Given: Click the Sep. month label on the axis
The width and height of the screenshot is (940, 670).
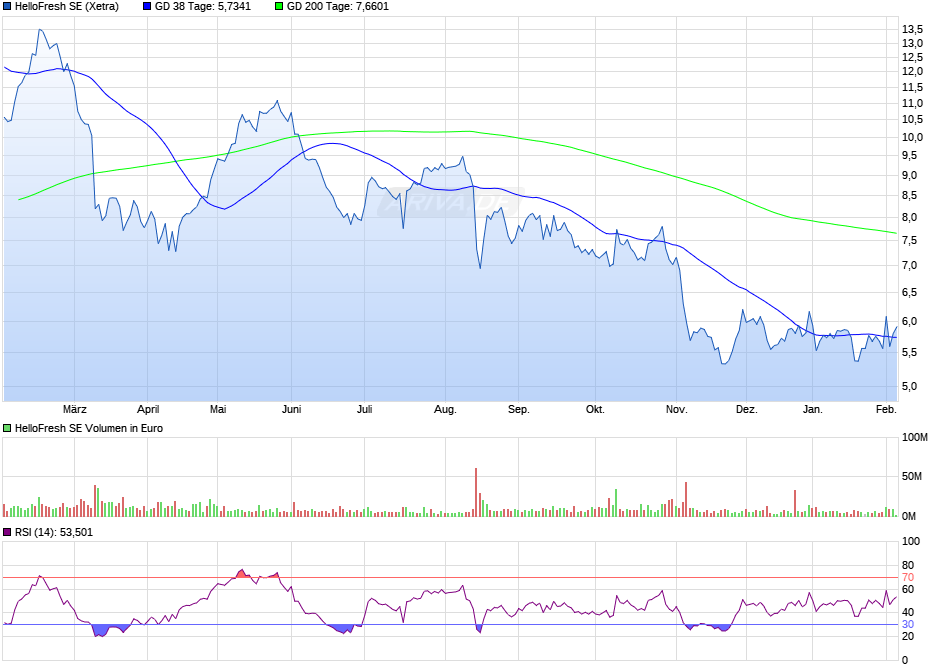Looking at the screenshot, I should (x=519, y=409).
